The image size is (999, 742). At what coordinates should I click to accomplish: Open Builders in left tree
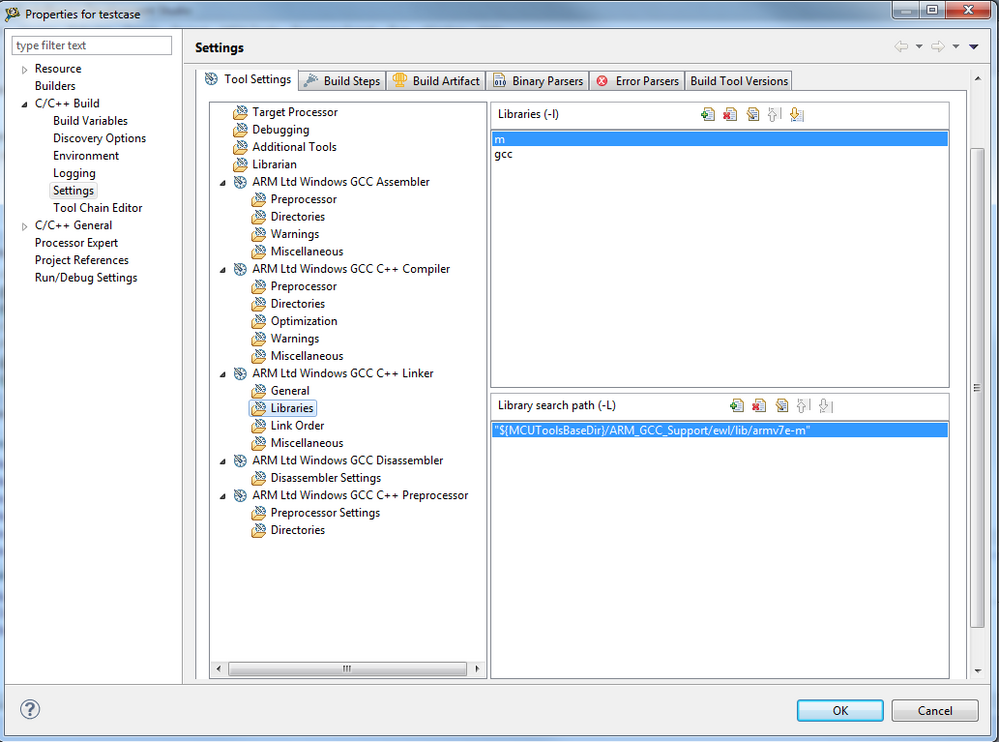[55, 86]
